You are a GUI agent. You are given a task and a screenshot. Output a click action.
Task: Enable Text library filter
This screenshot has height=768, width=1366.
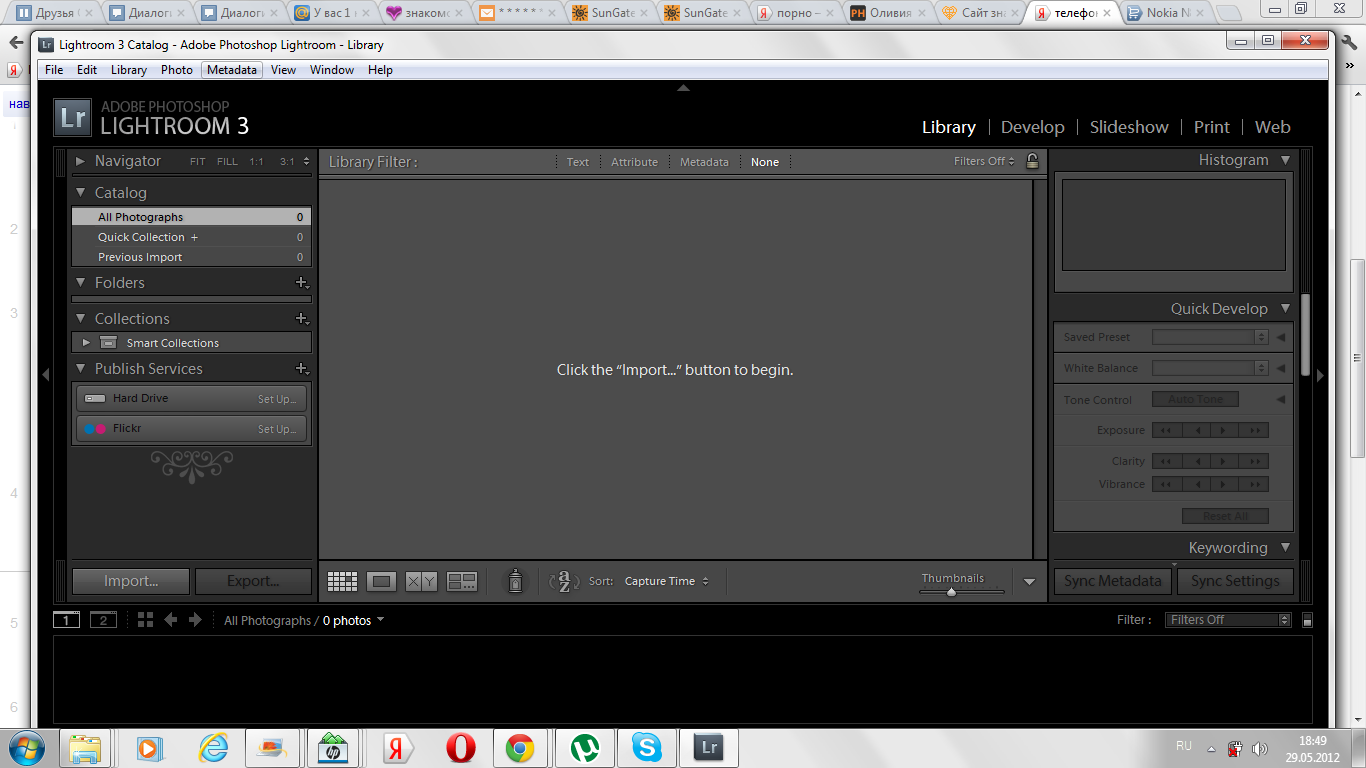(578, 162)
